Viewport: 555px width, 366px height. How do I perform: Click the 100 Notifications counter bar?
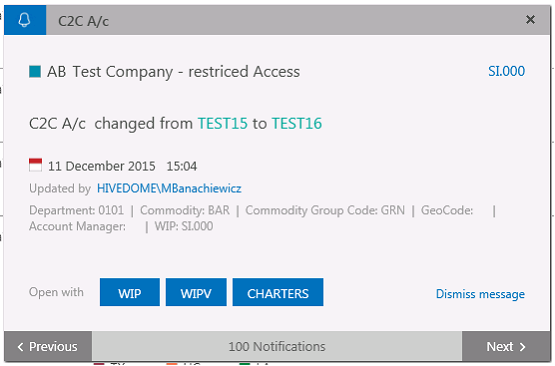click(x=277, y=346)
